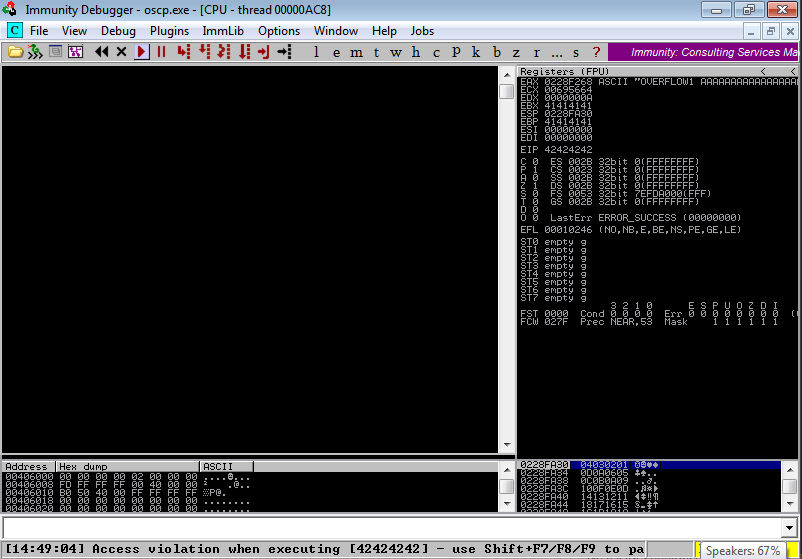
Task: Open the memory map via the 'm' button
Action: 356,52
